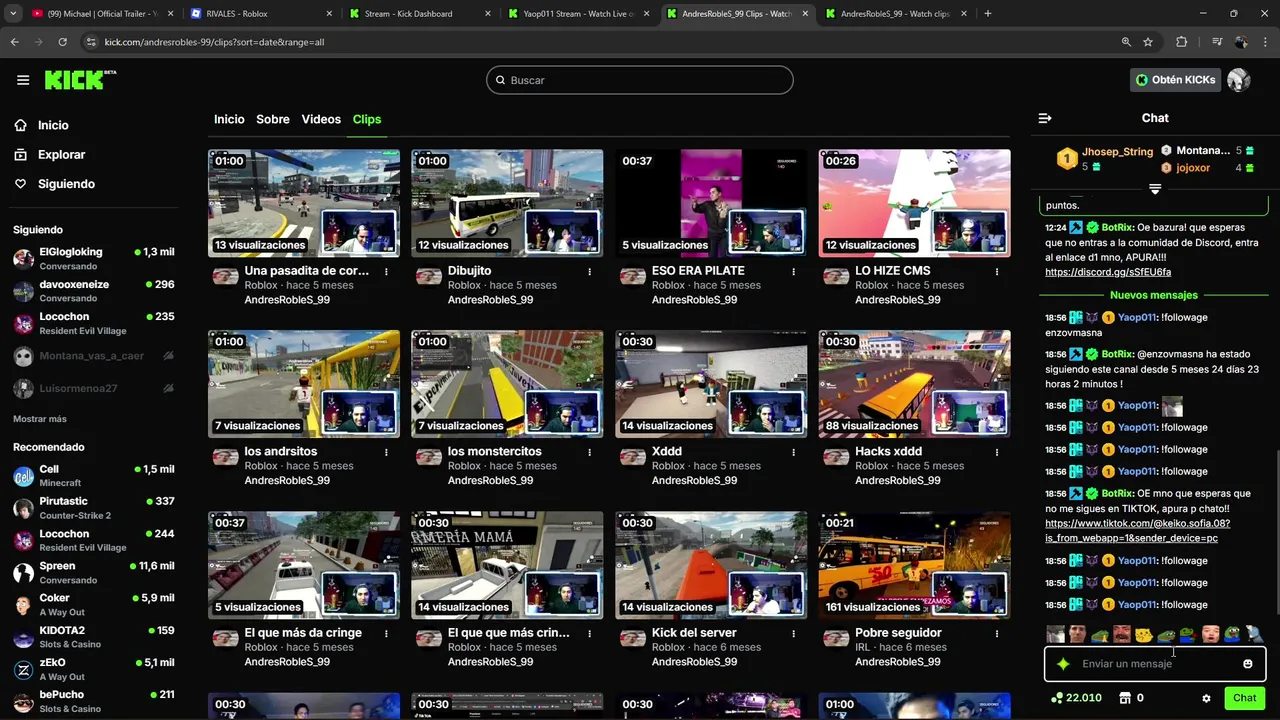
Task: Open Locochon Resident Evil Village in Siguiendo
Action: pyautogui.click(x=94, y=323)
